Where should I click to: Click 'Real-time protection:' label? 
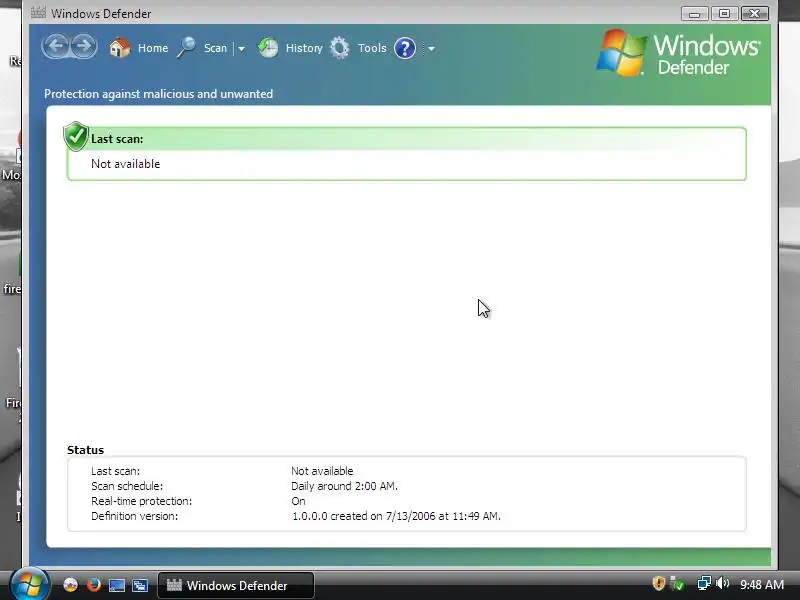[141, 501]
